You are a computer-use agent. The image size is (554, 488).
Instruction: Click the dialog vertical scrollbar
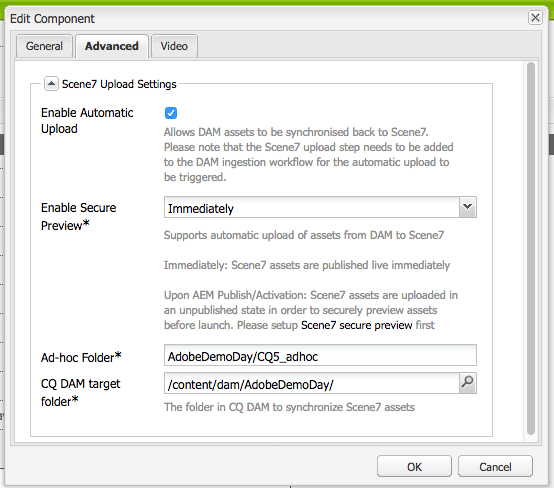(531, 248)
